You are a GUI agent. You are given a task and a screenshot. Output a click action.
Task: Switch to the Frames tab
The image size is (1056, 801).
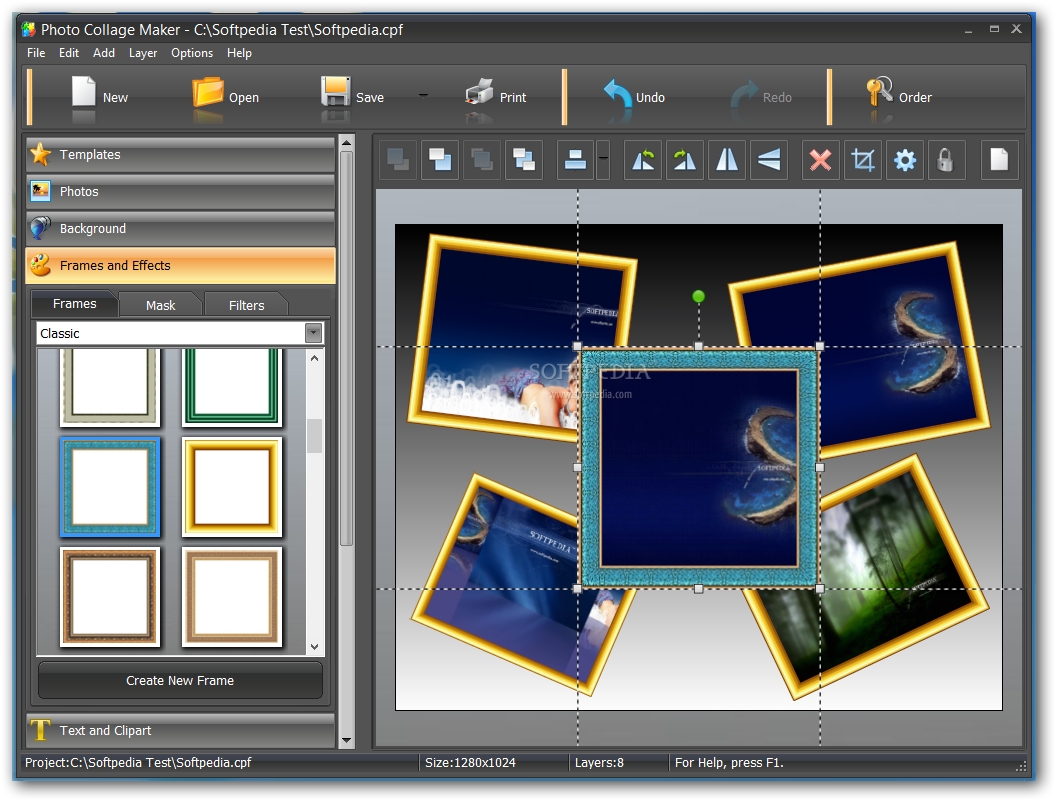click(75, 304)
